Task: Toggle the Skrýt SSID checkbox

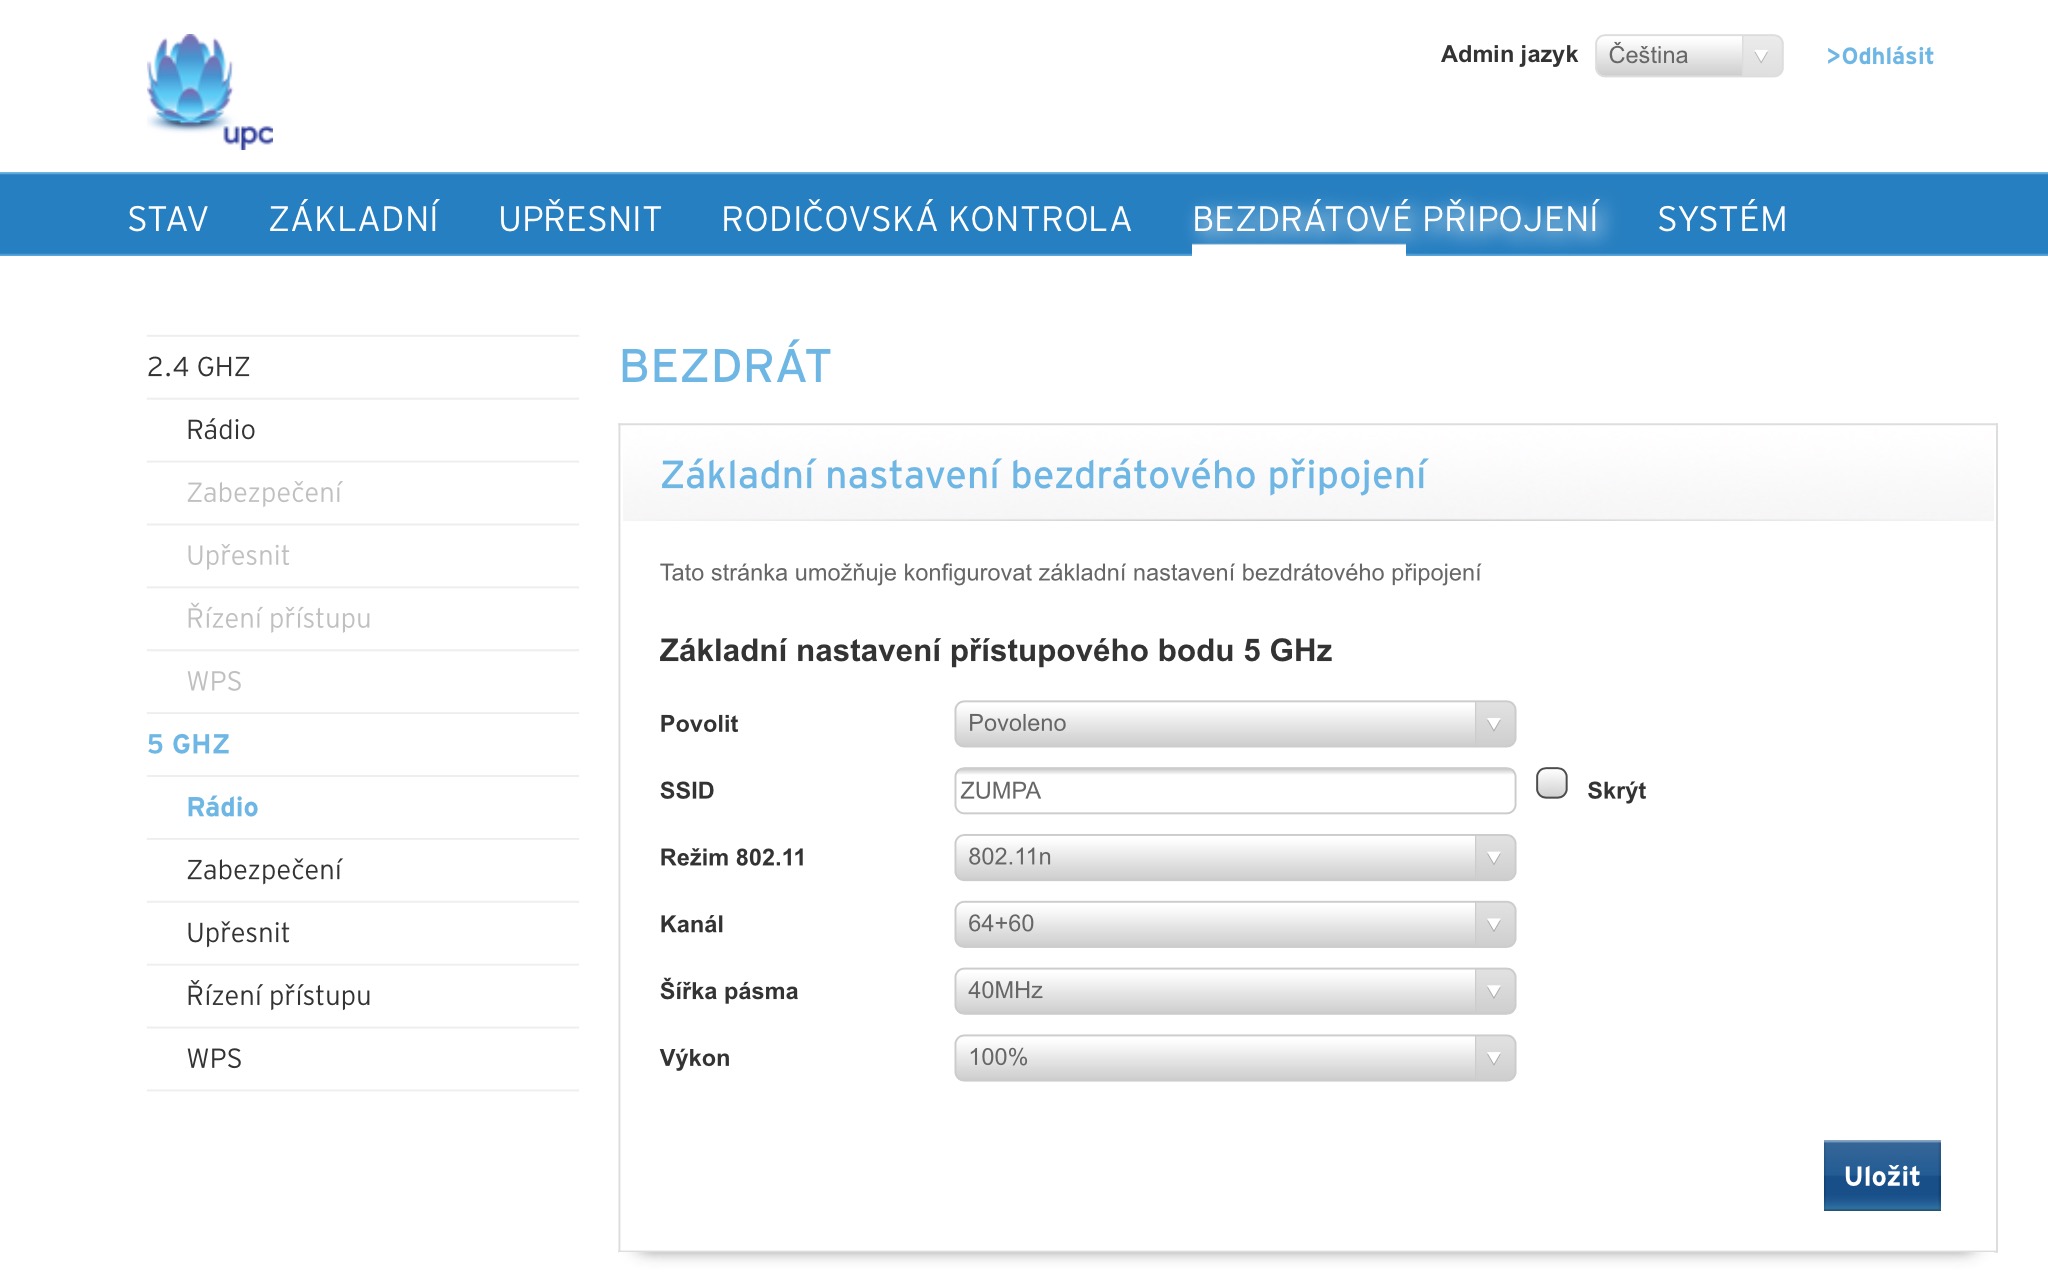Action: (1552, 783)
